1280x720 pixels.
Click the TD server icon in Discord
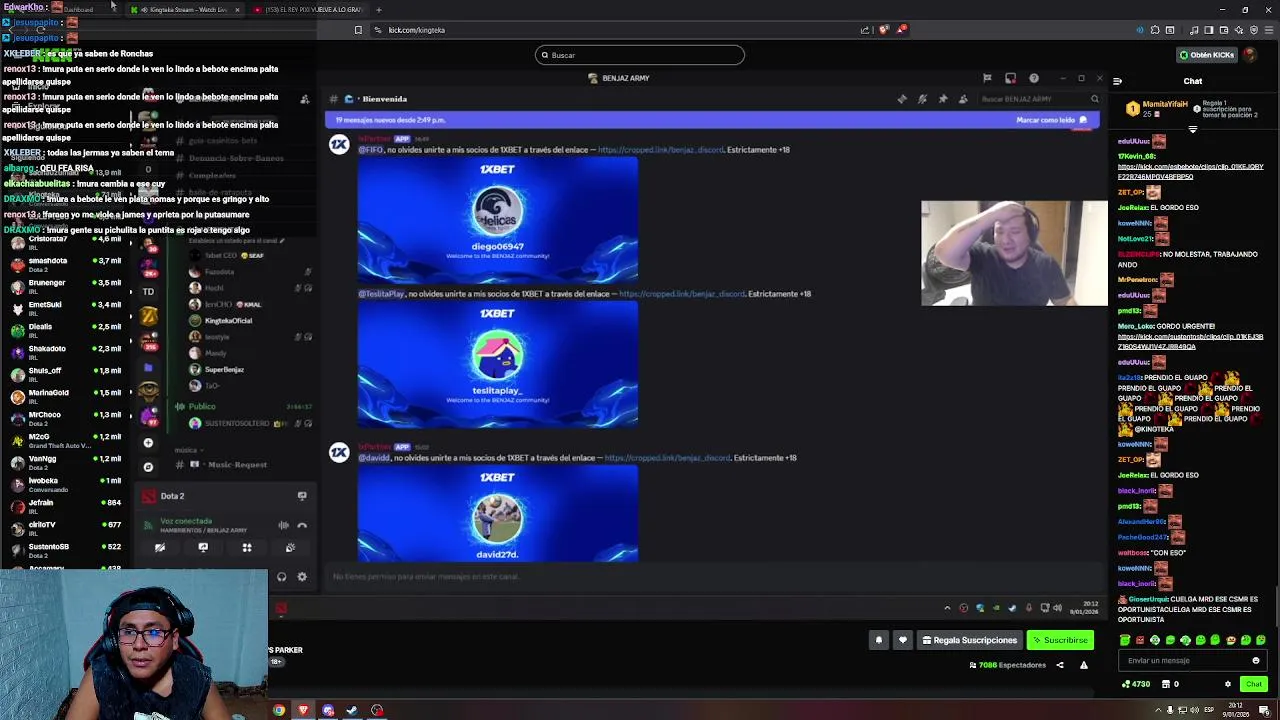coord(148,292)
